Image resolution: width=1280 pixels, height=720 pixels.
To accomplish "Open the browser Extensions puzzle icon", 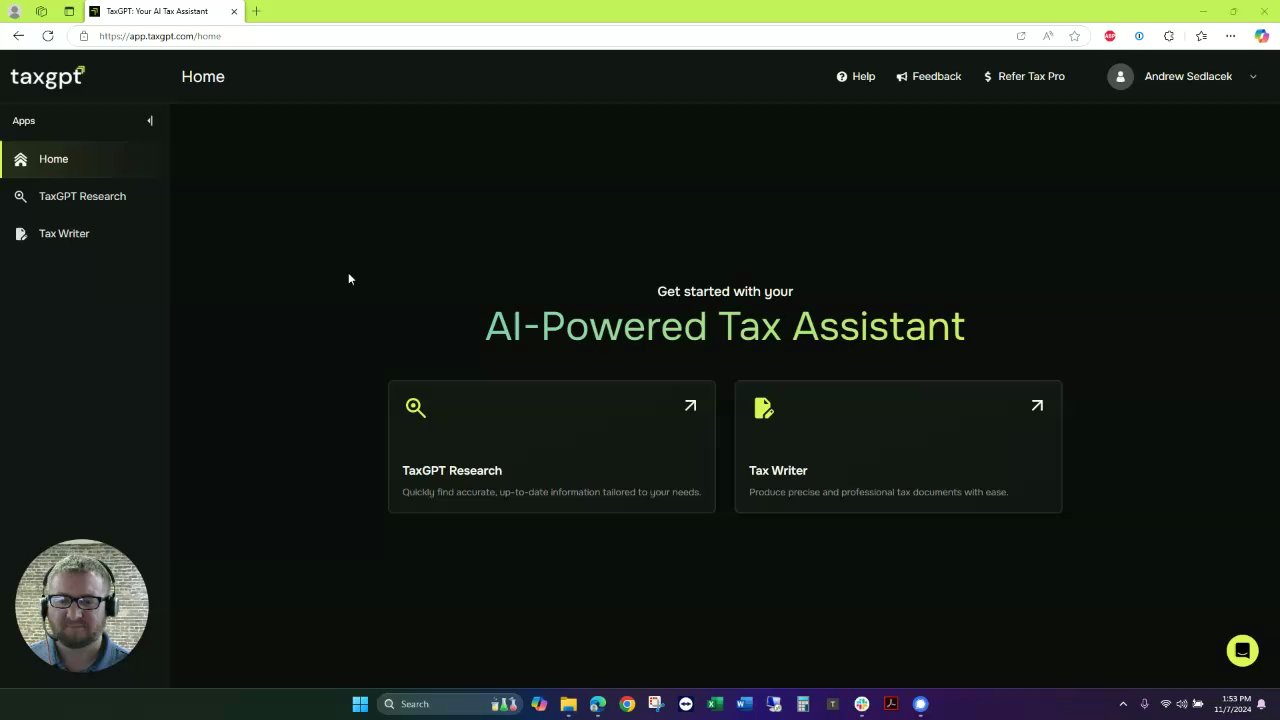I will pos(1168,36).
